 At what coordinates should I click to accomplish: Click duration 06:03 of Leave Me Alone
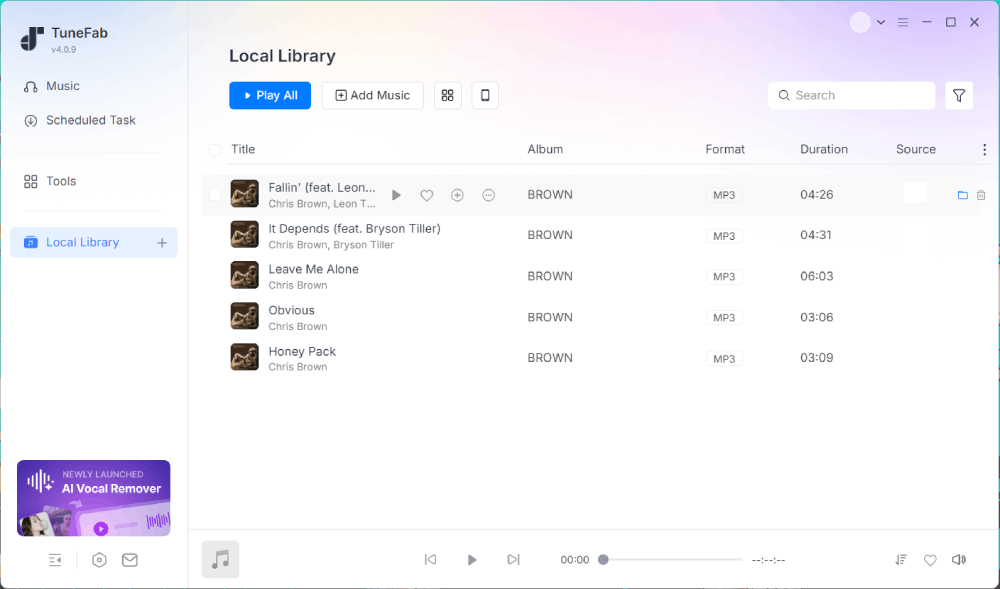[x=817, y=276]
